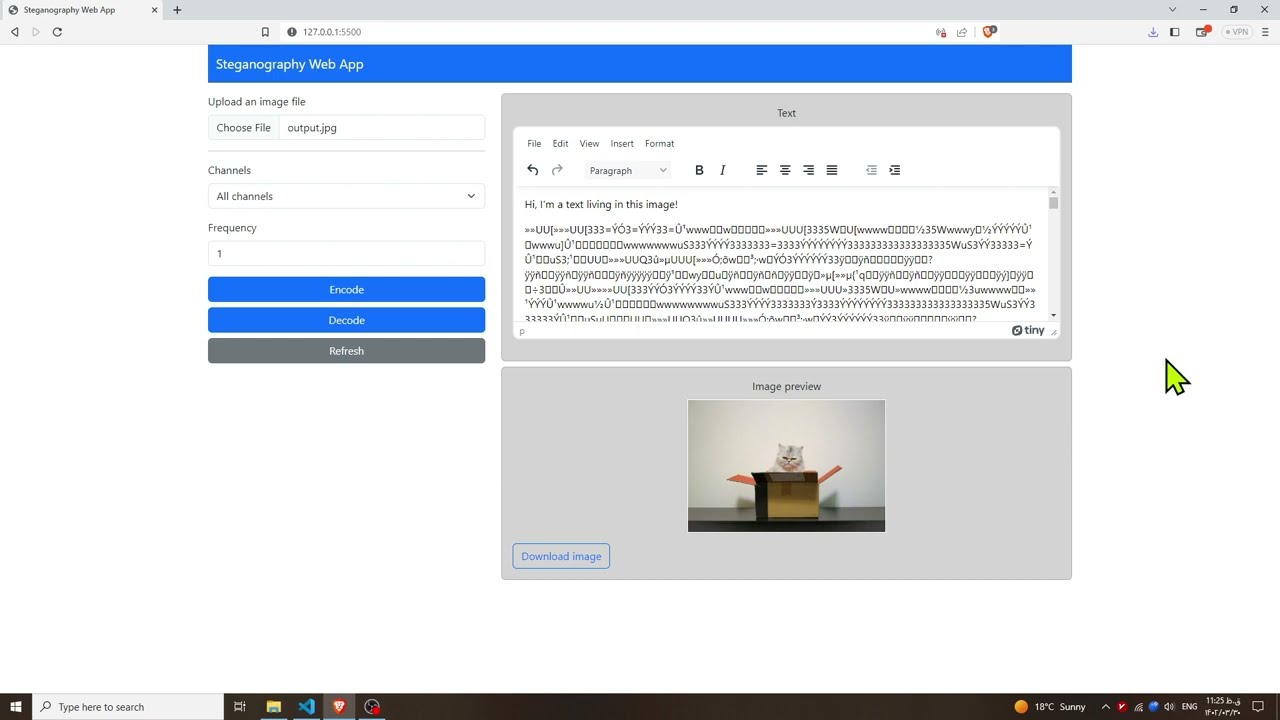Click the share page icon in address bar
Image resolution: width=1280 pixels, height=720 pixels.
[x=962, y=32]
